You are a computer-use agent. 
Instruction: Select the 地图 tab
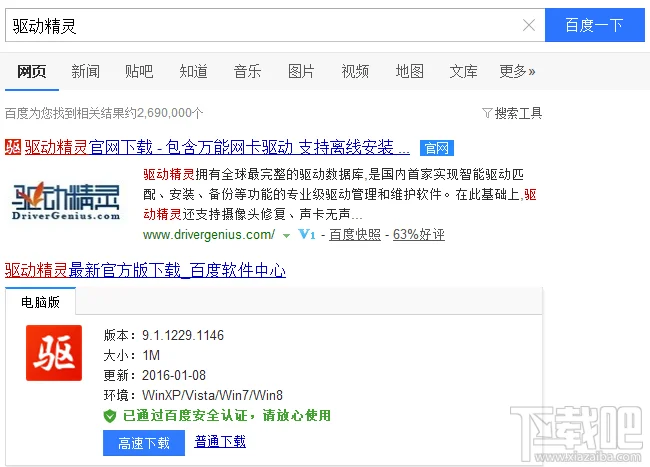[410, 72]
